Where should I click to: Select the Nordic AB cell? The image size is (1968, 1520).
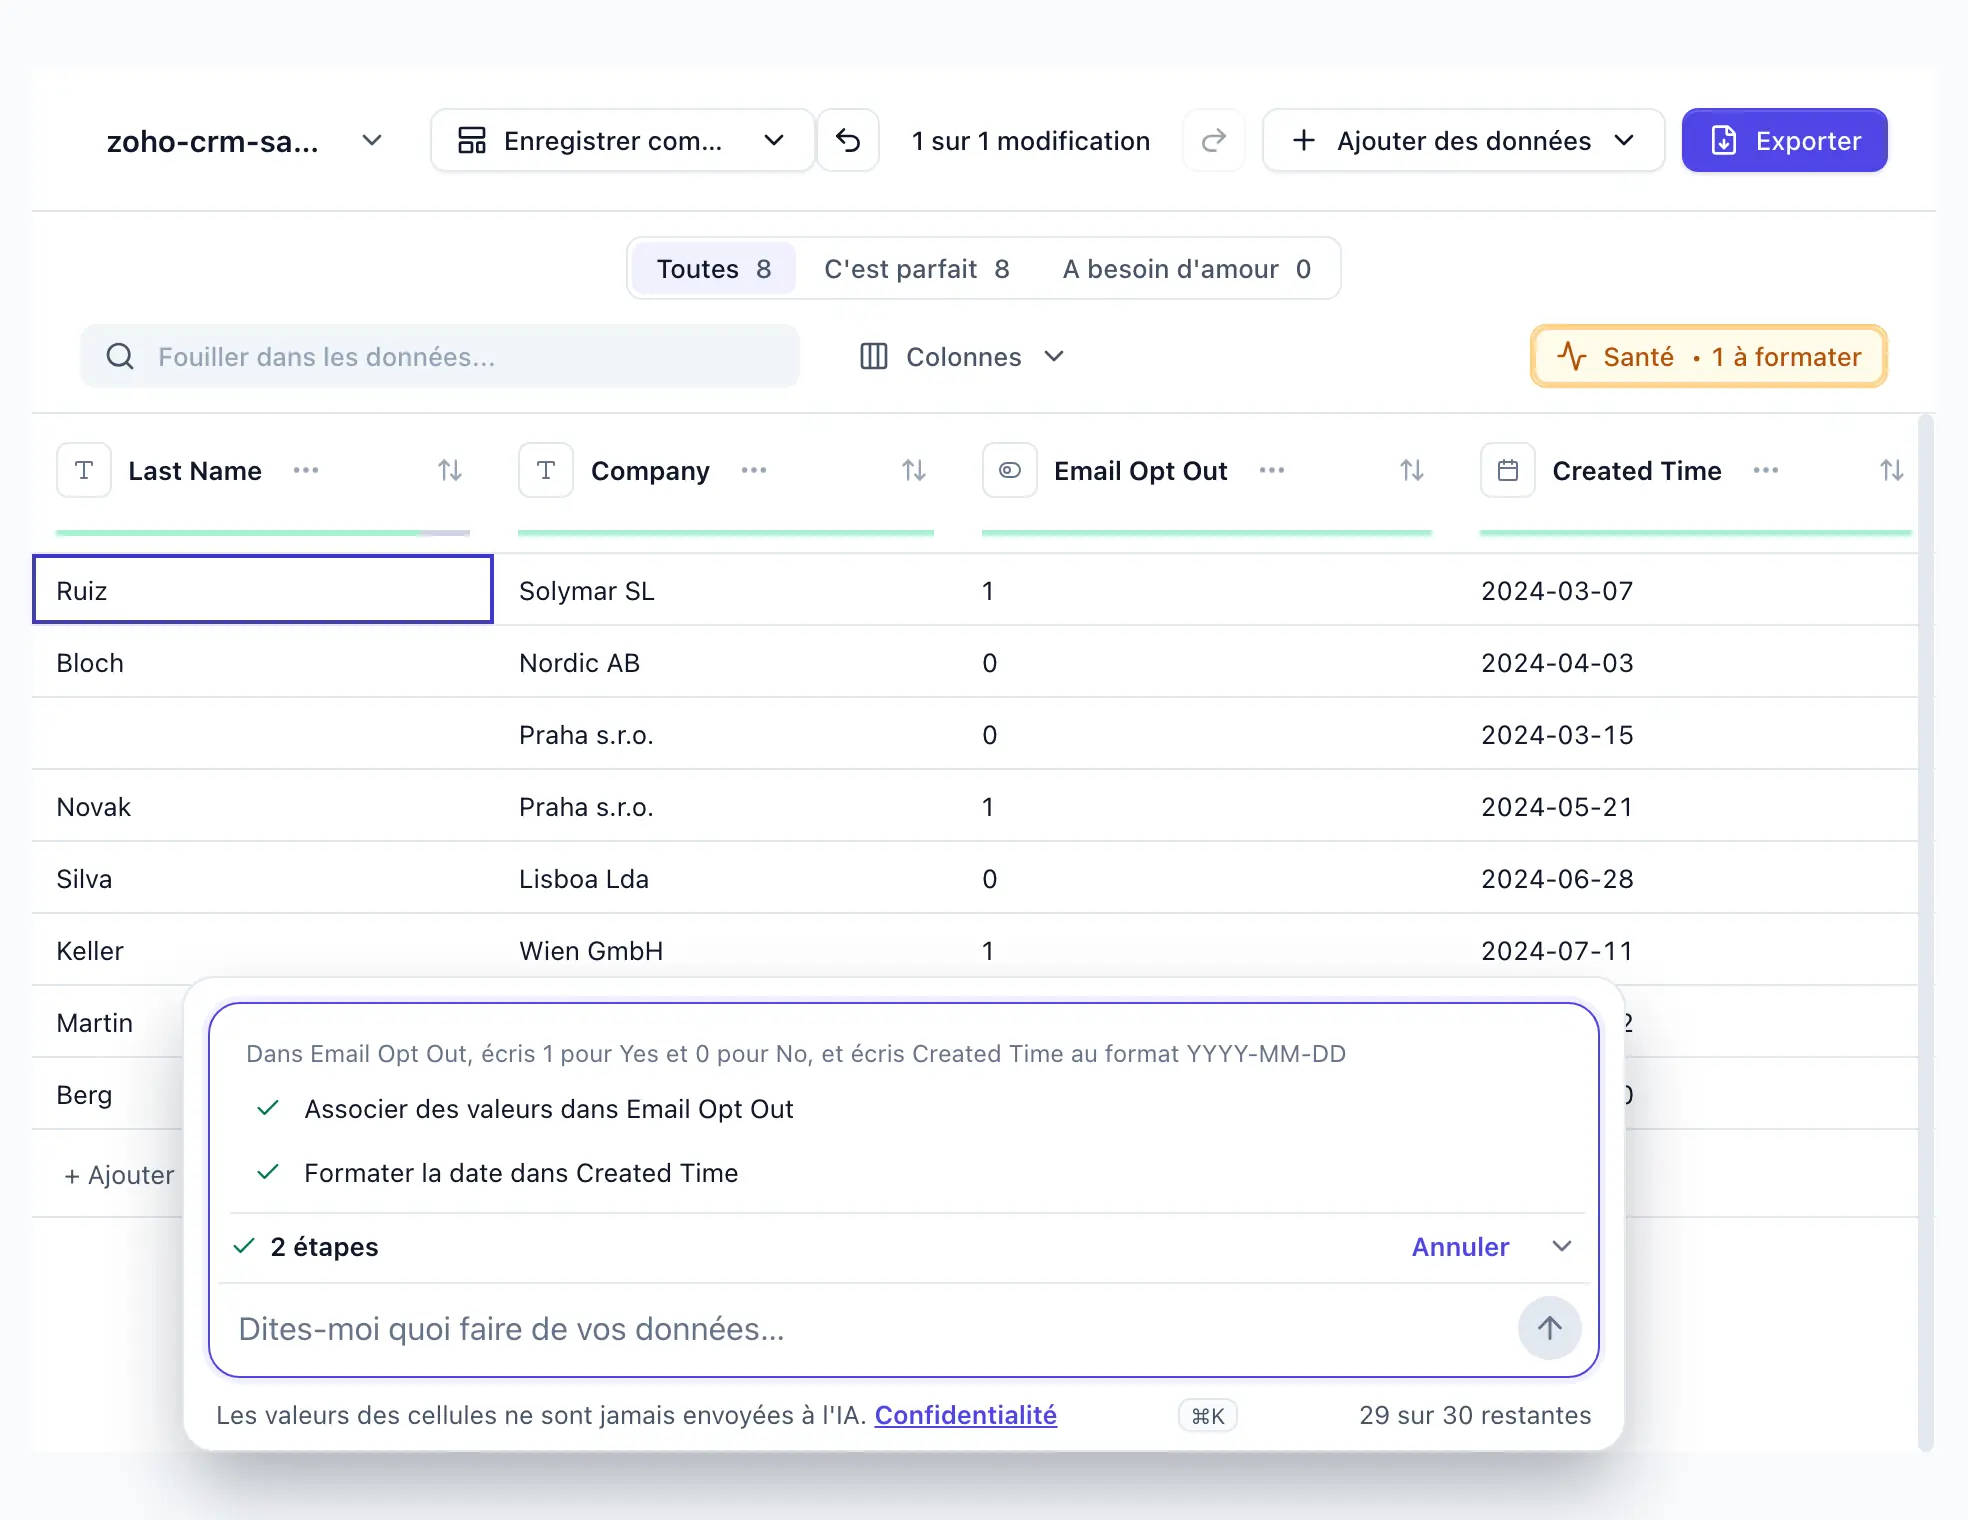(x=726, y=662)
